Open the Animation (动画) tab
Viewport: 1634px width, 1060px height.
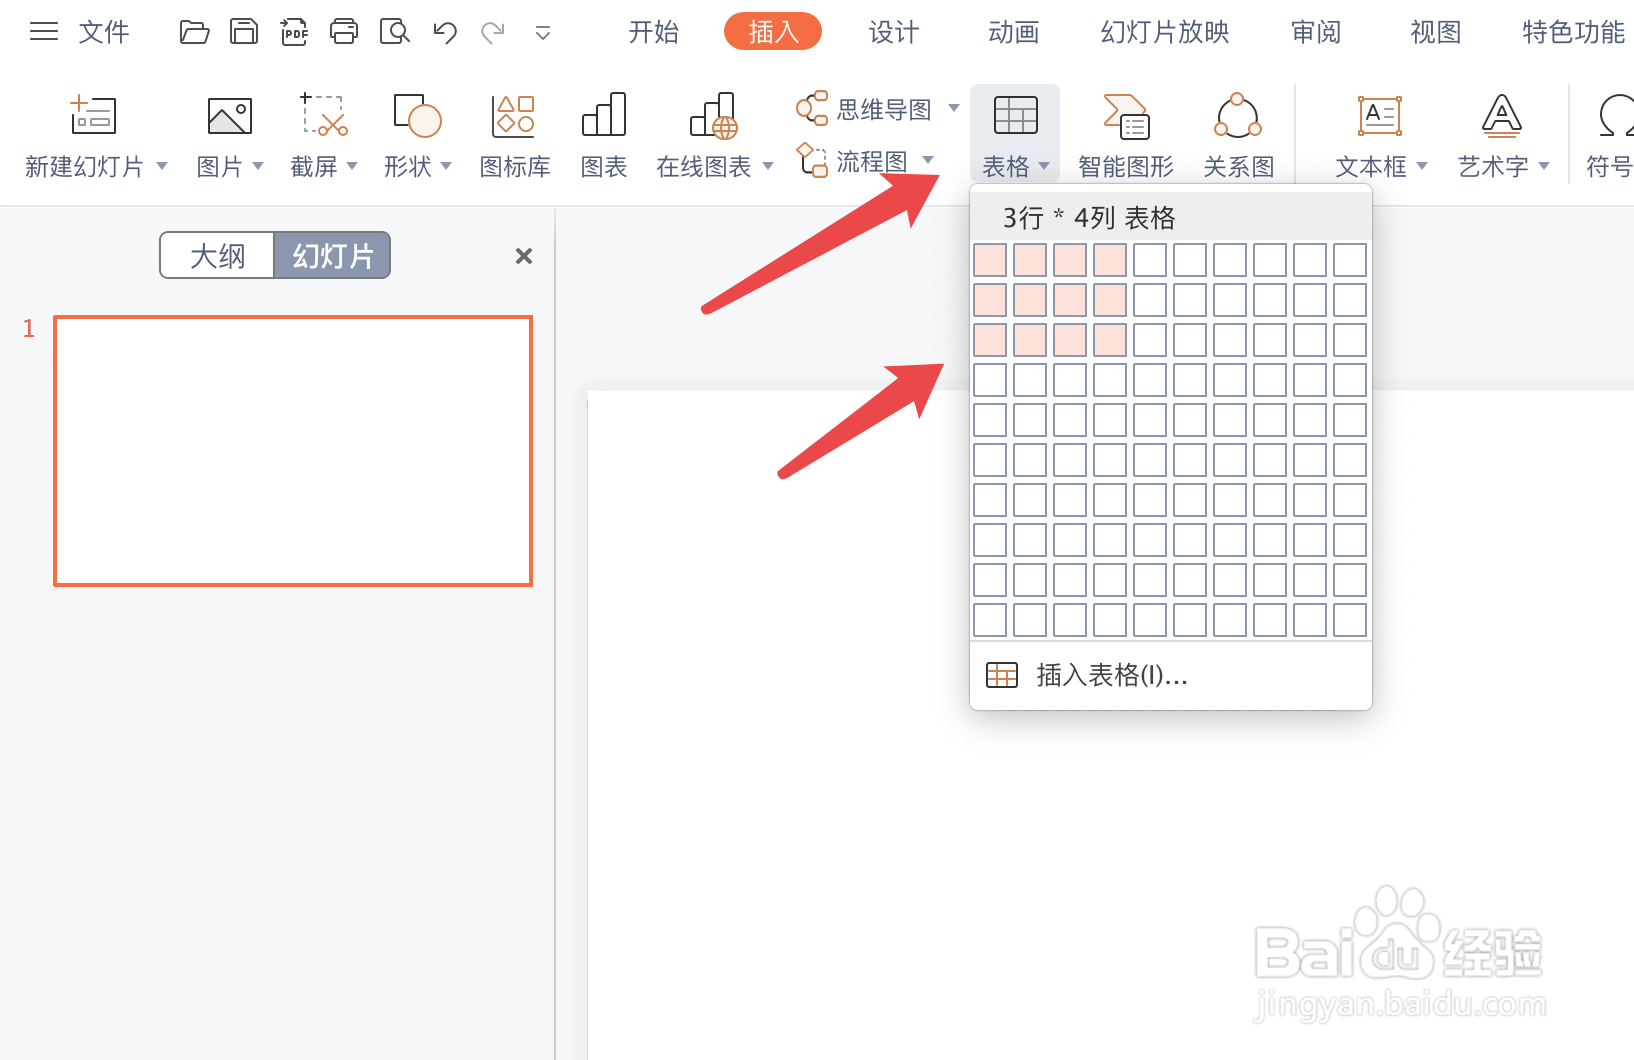(x=1013, y=32)
